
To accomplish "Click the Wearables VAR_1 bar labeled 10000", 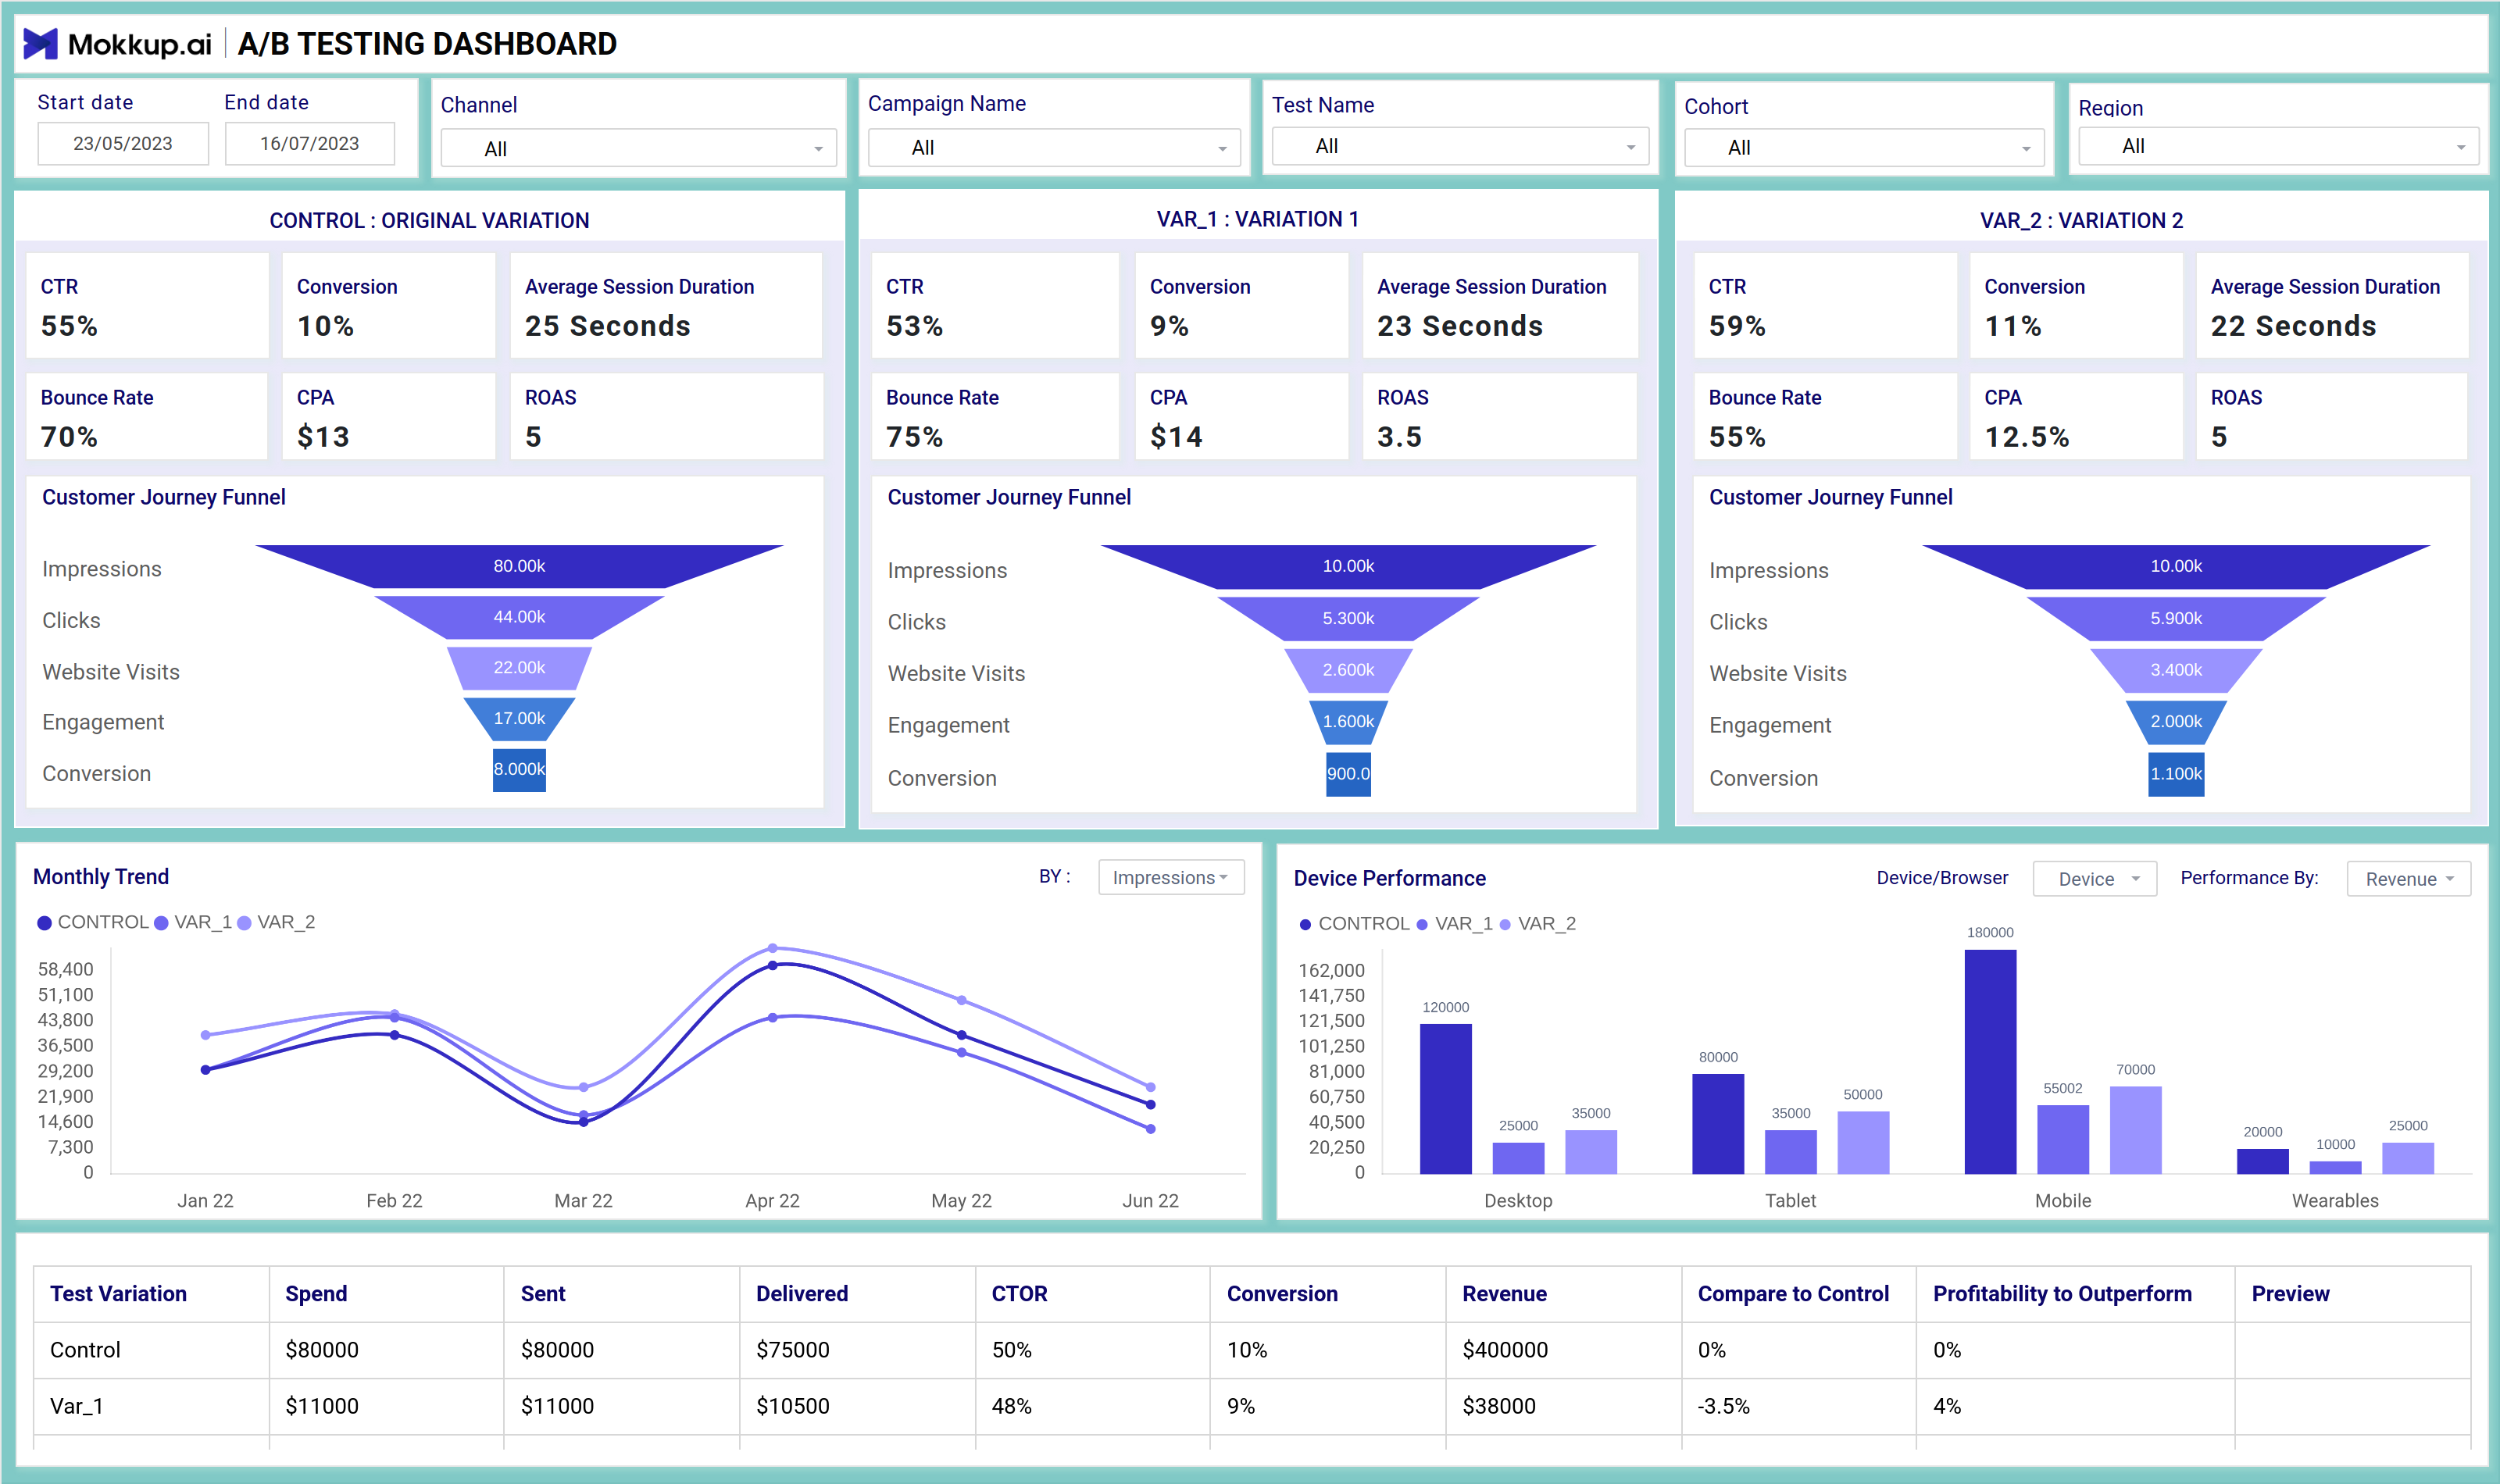I will (x=2335, y=1167).
